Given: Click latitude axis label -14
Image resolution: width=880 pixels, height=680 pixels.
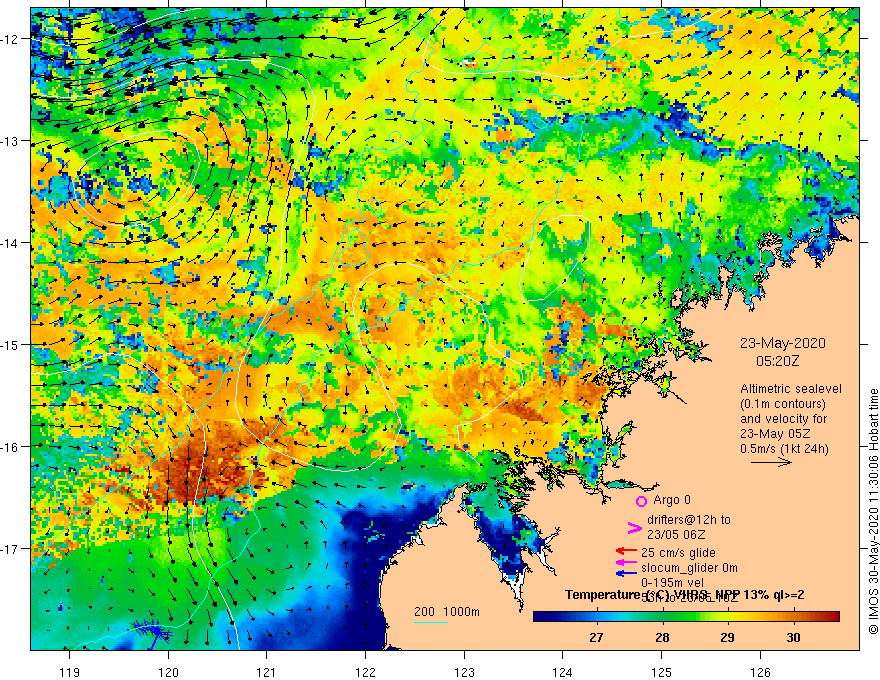Looking at the screenshot, I should pyautogui.click(x=10, y=243).
